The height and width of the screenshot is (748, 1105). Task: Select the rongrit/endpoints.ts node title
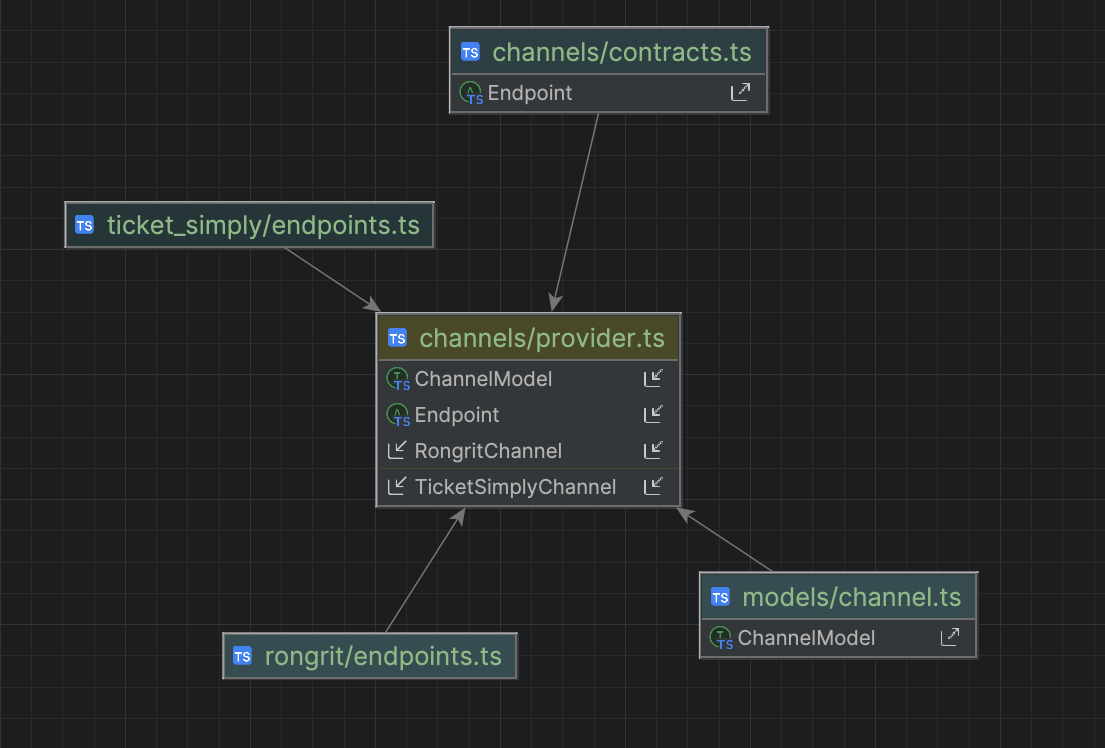(383, 656)
